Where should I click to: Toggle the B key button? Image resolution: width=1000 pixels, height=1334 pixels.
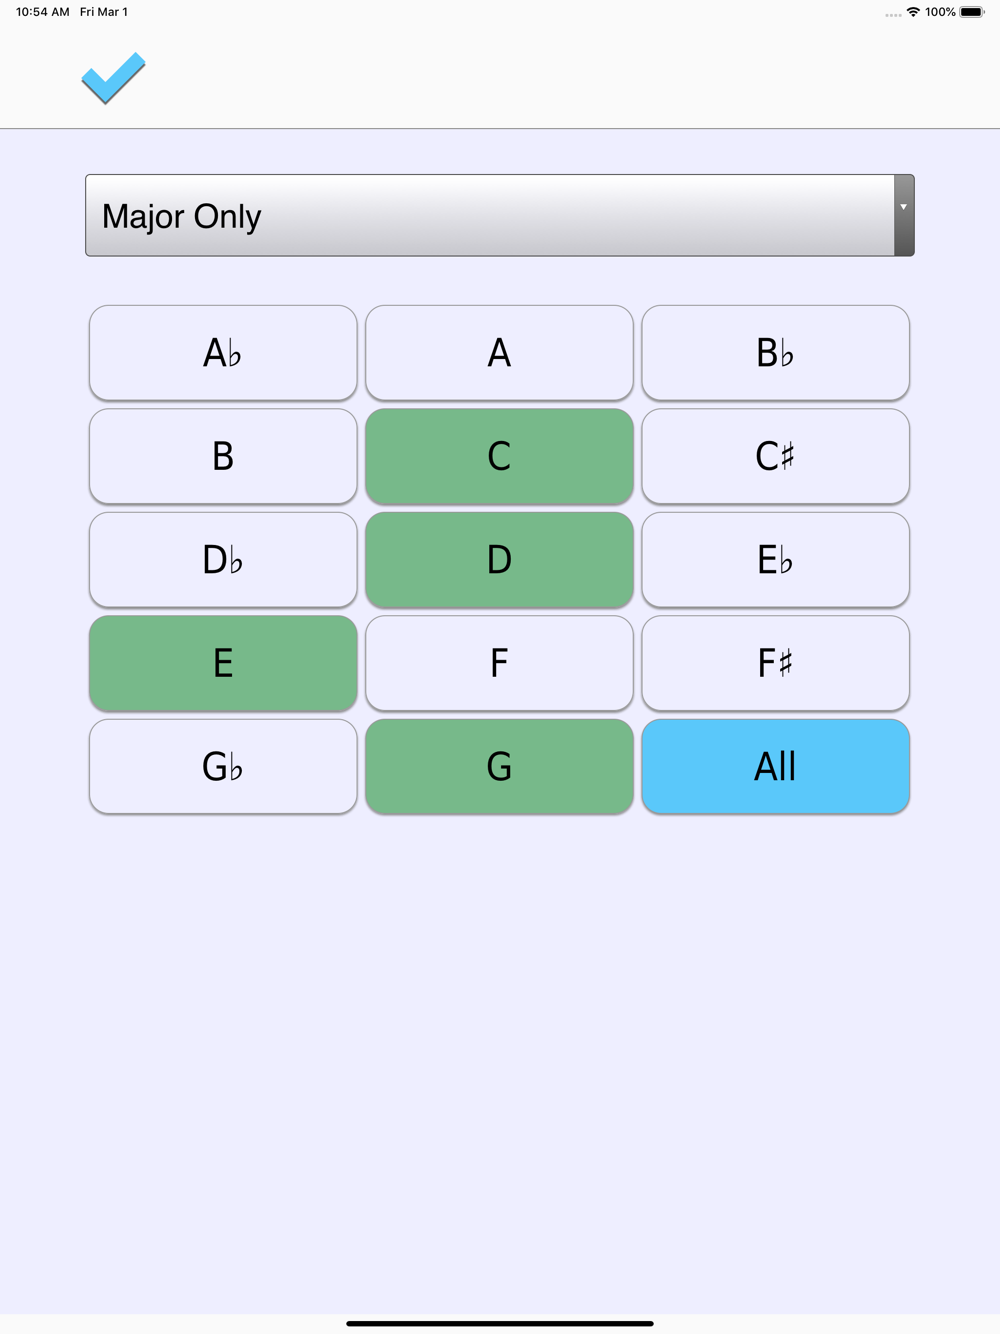[x=223, y=456]
